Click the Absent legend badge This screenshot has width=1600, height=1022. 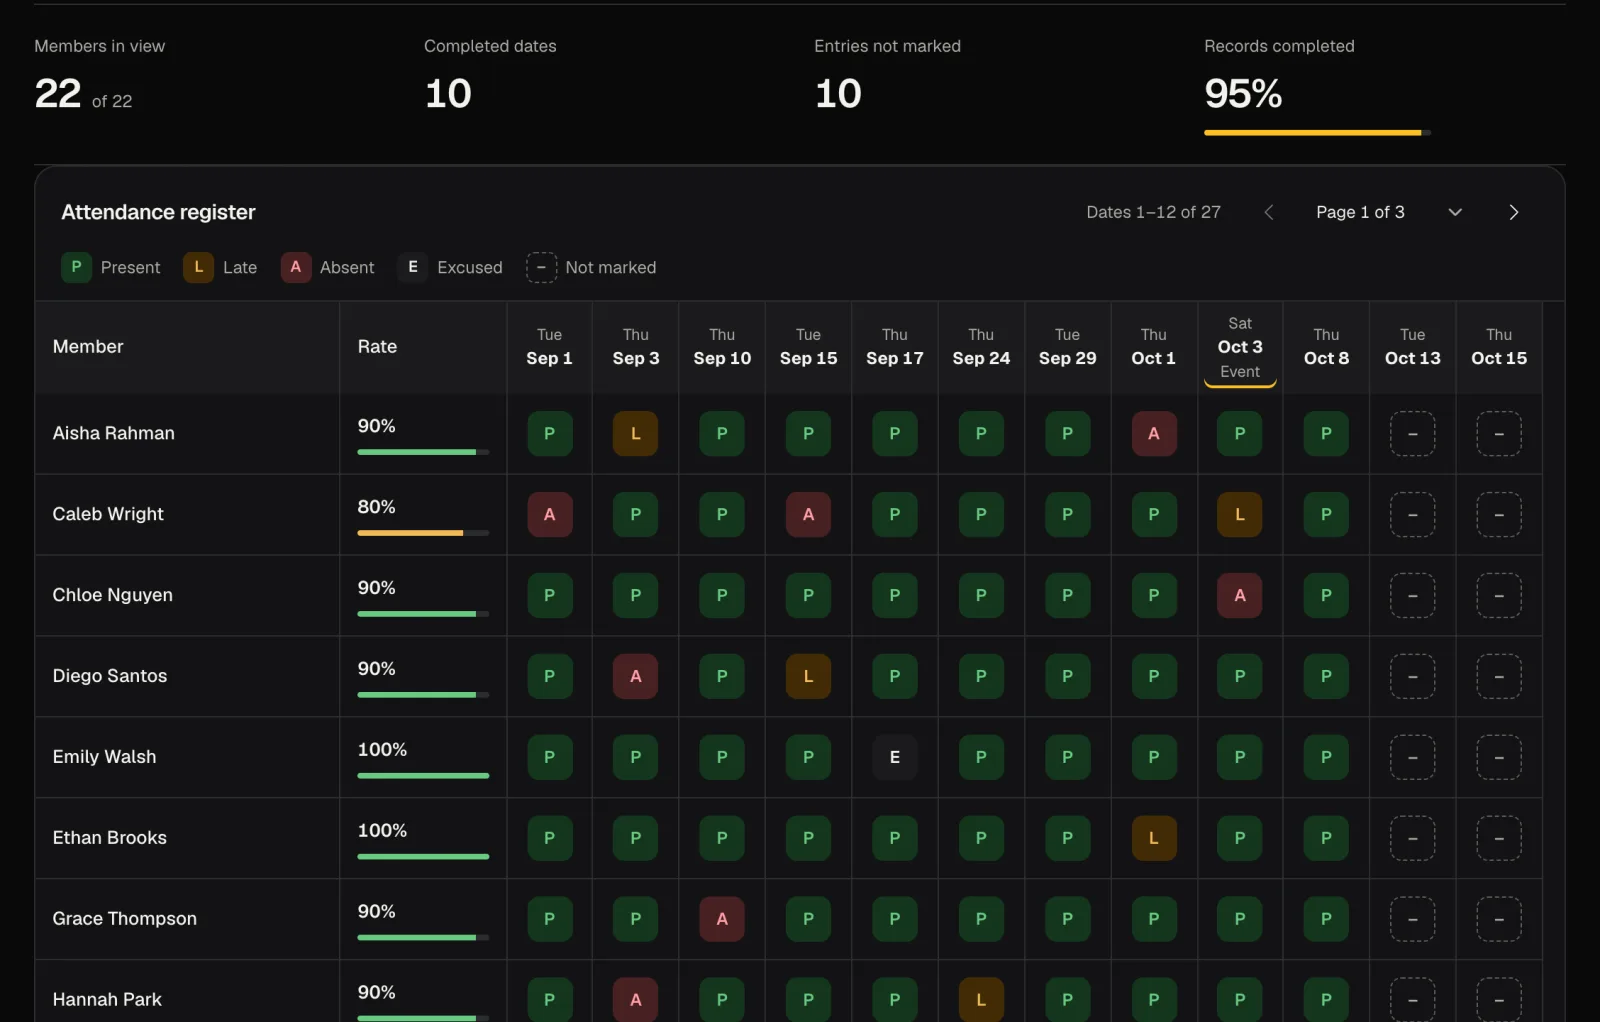pyautogui.click(x=295, y=267)
